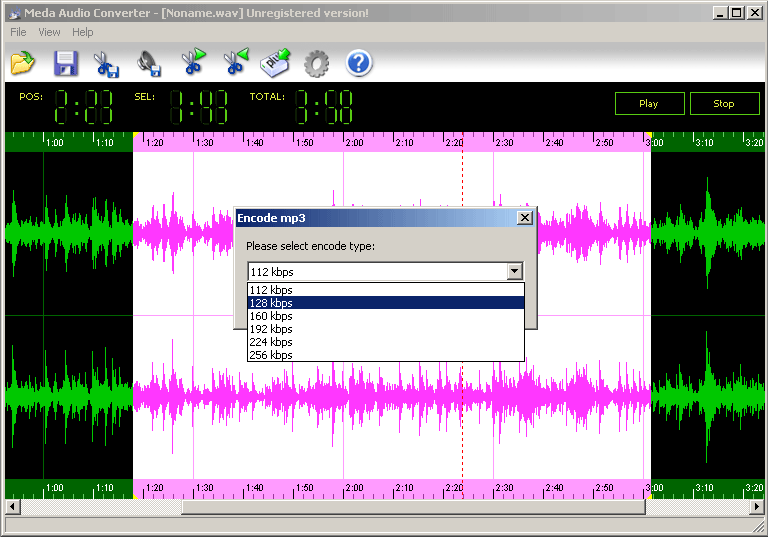Open settings via gear icon
This screenshot has width=768, height=537.
pyautogui.click(x=316, y=64)
